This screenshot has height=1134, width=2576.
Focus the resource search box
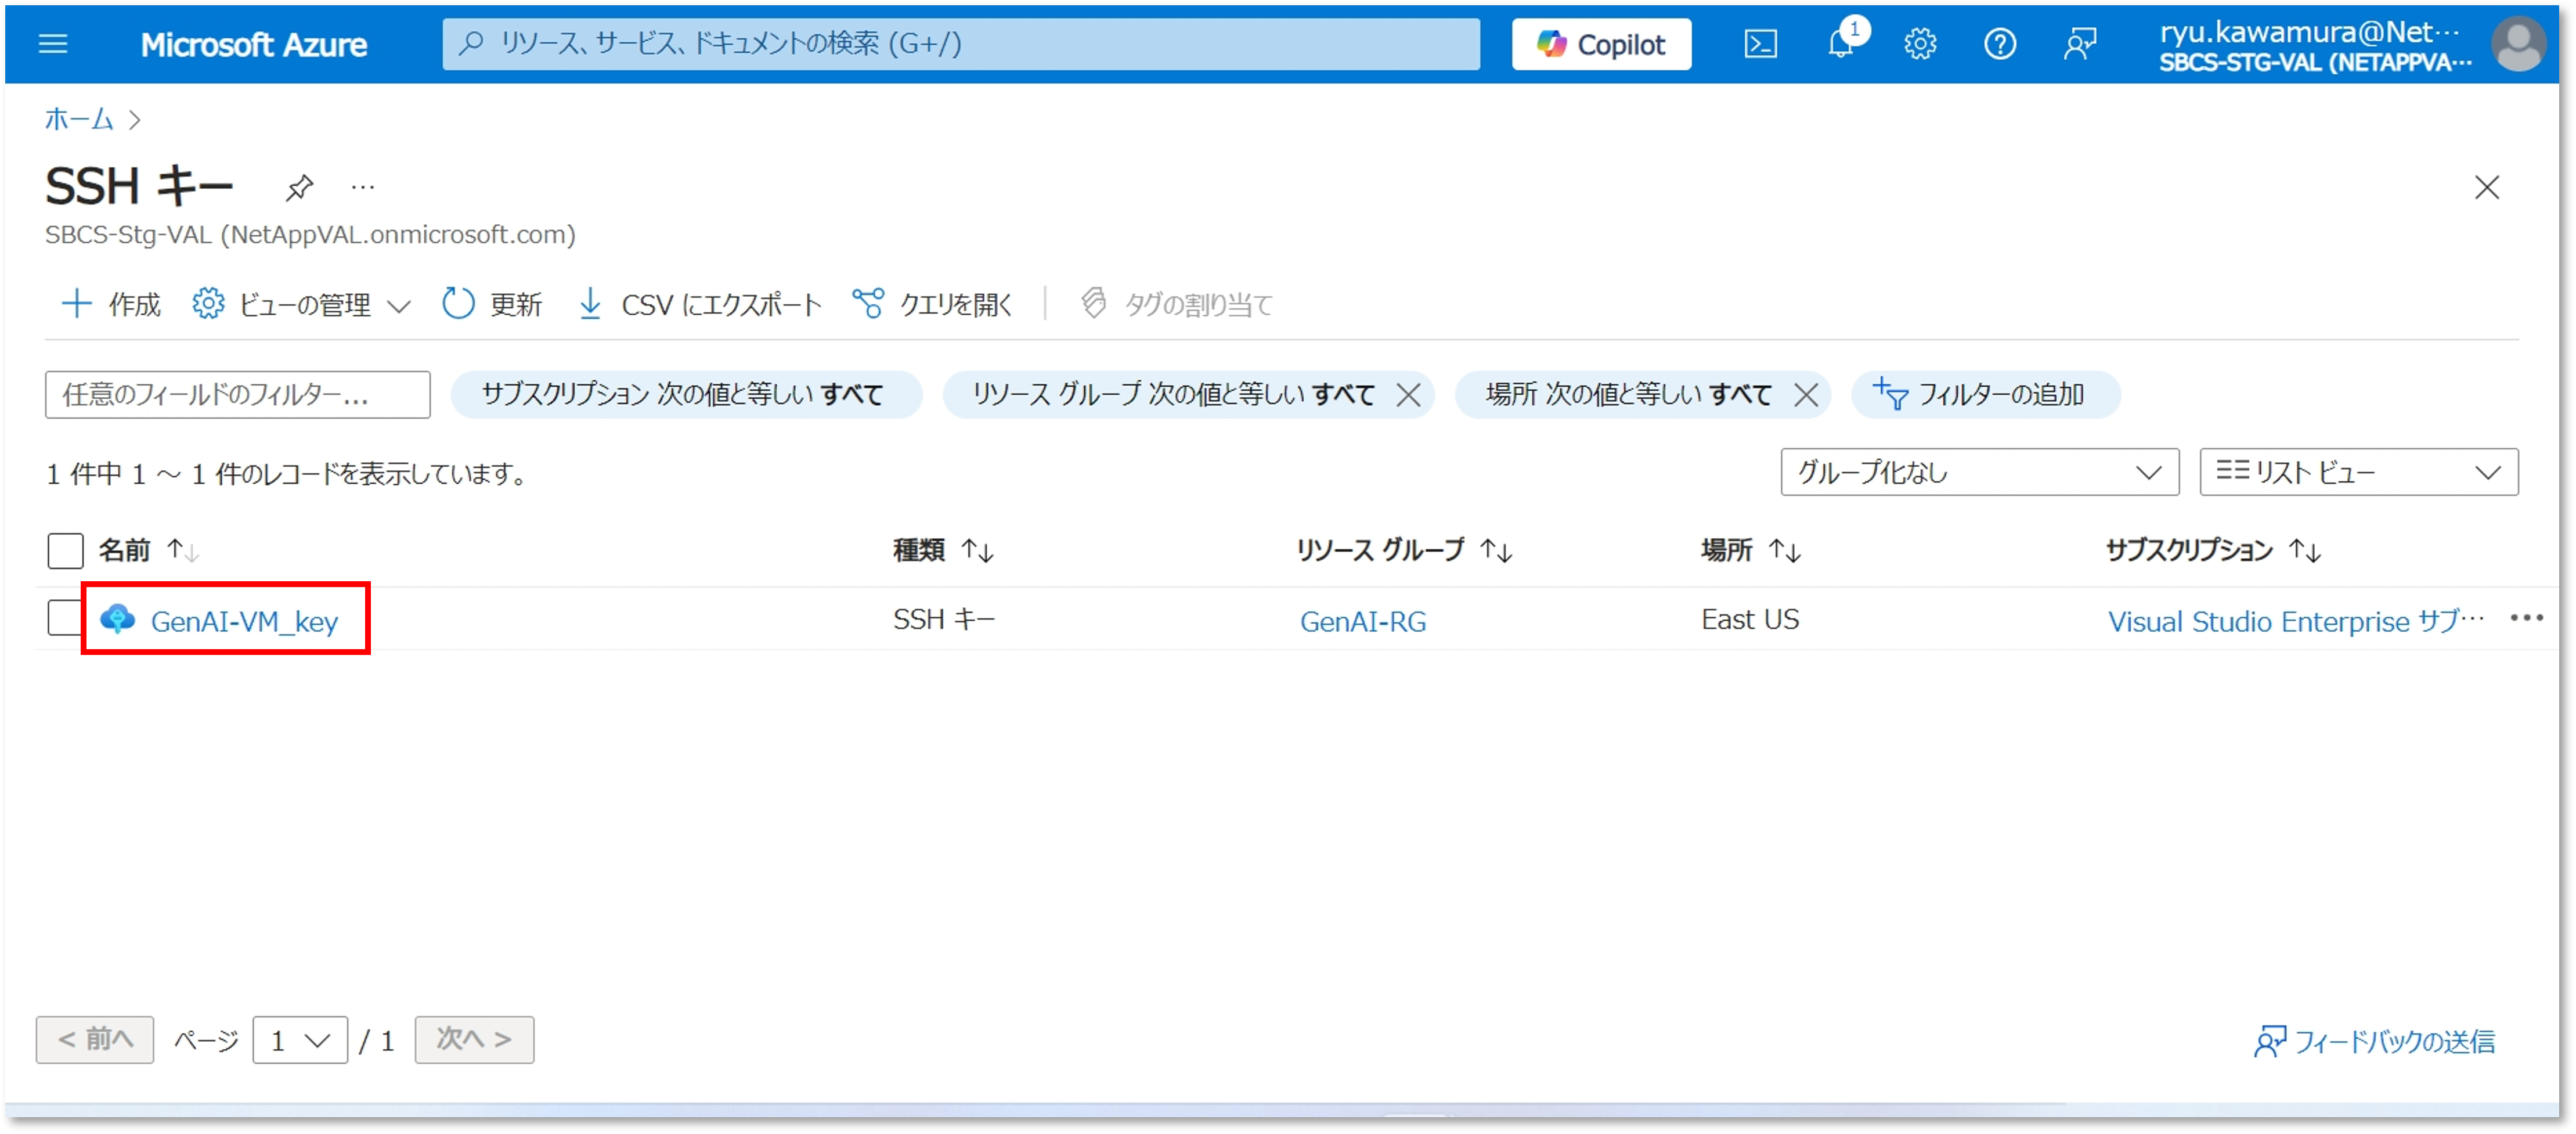[x=960, y=44]
